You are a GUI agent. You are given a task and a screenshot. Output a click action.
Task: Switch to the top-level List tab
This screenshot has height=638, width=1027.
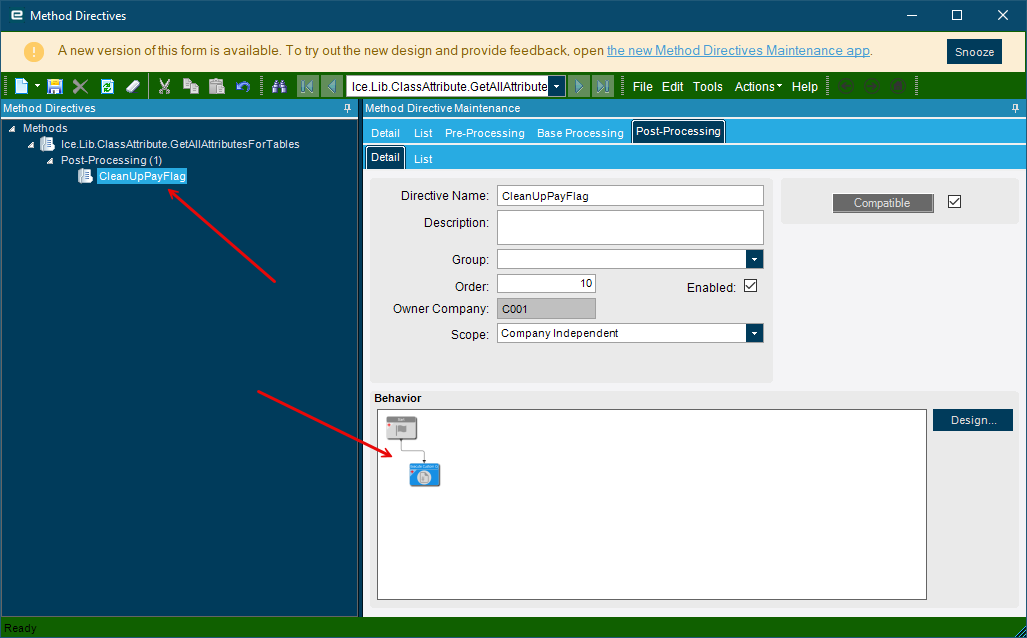pyautogui.click(x=423, y=133)
